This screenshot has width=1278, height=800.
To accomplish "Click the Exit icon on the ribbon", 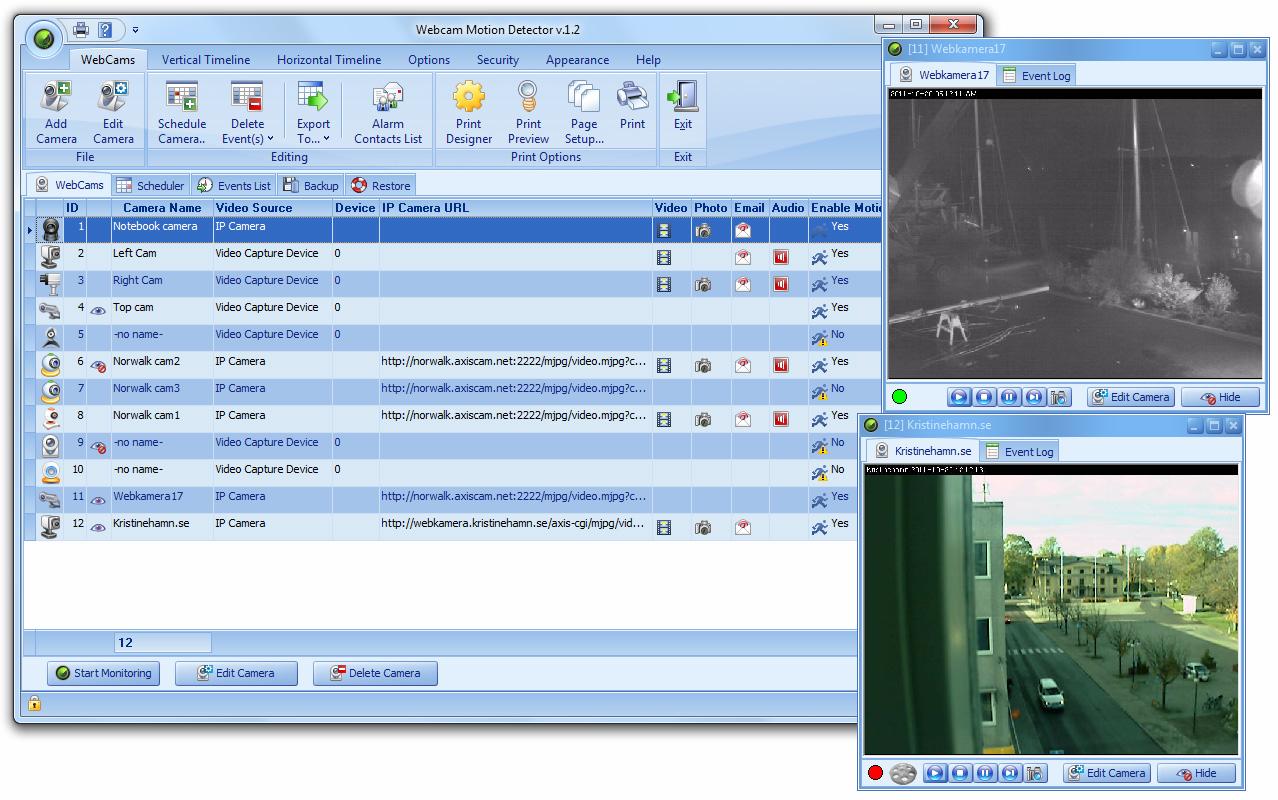I will click(682, 110).
